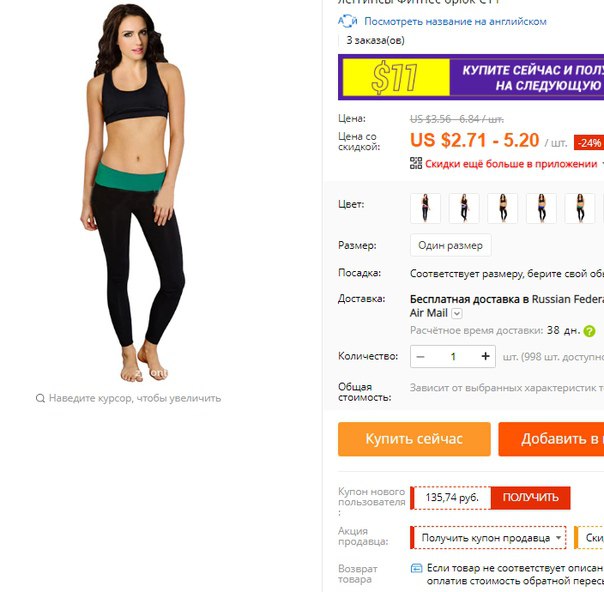Click the return policy icon
Image resolution: width=604 pixels, height=592 pixels.
[x=416, y=568]
